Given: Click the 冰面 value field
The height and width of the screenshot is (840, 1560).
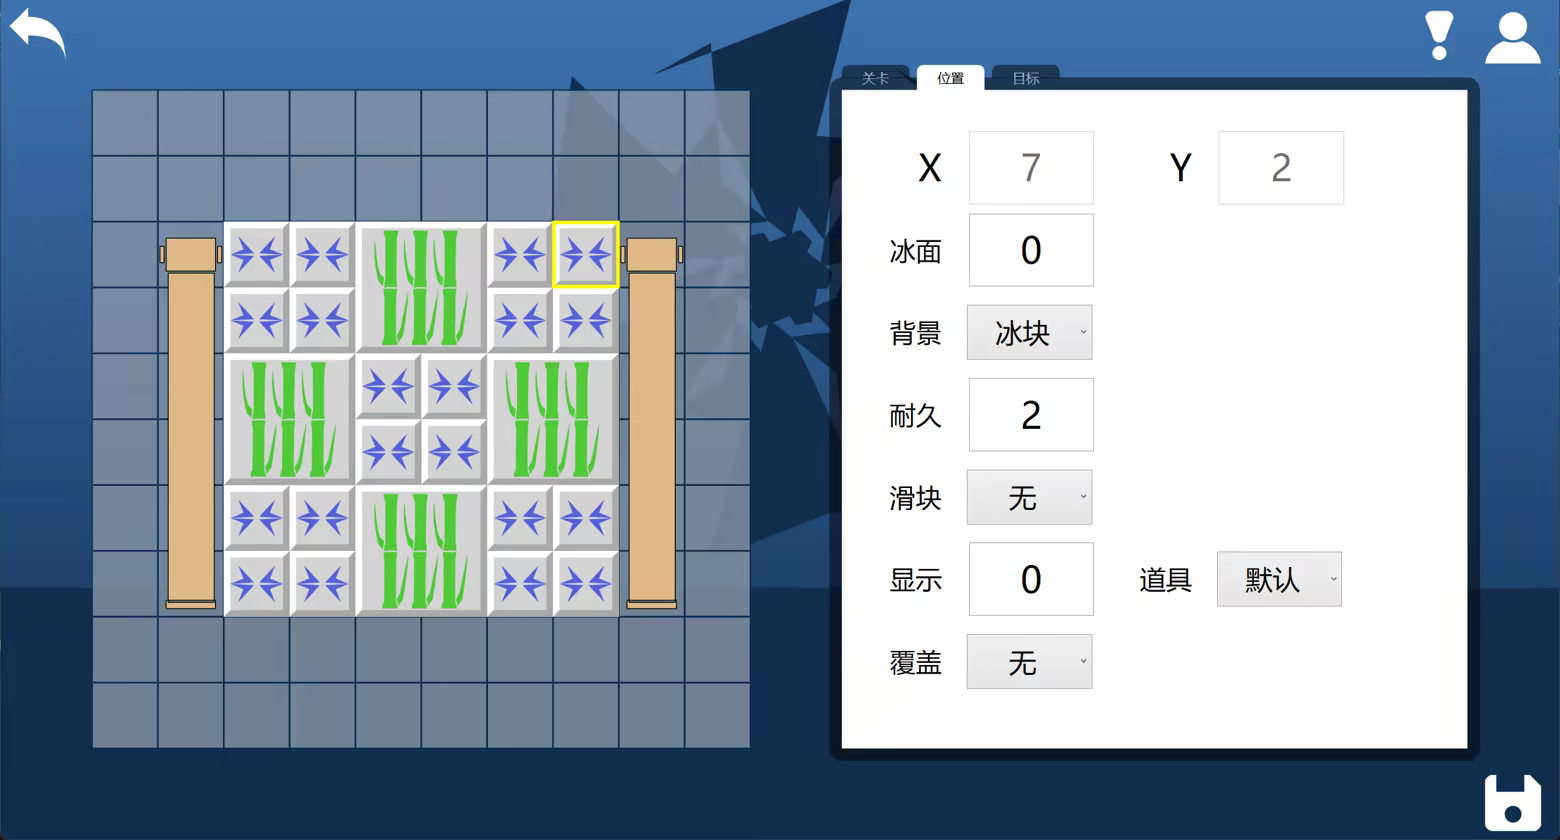Looking at the screenshot, I should coord(1031,250).
